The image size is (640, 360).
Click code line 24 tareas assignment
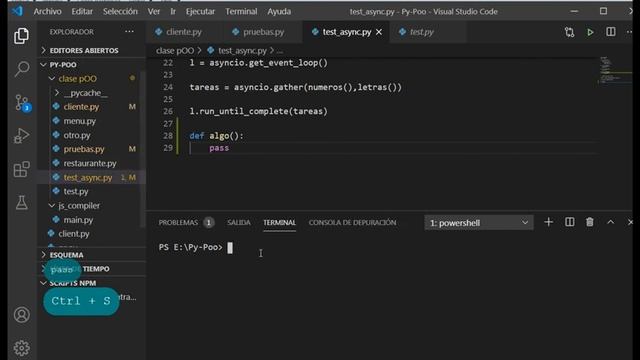[x=296, y=87]
